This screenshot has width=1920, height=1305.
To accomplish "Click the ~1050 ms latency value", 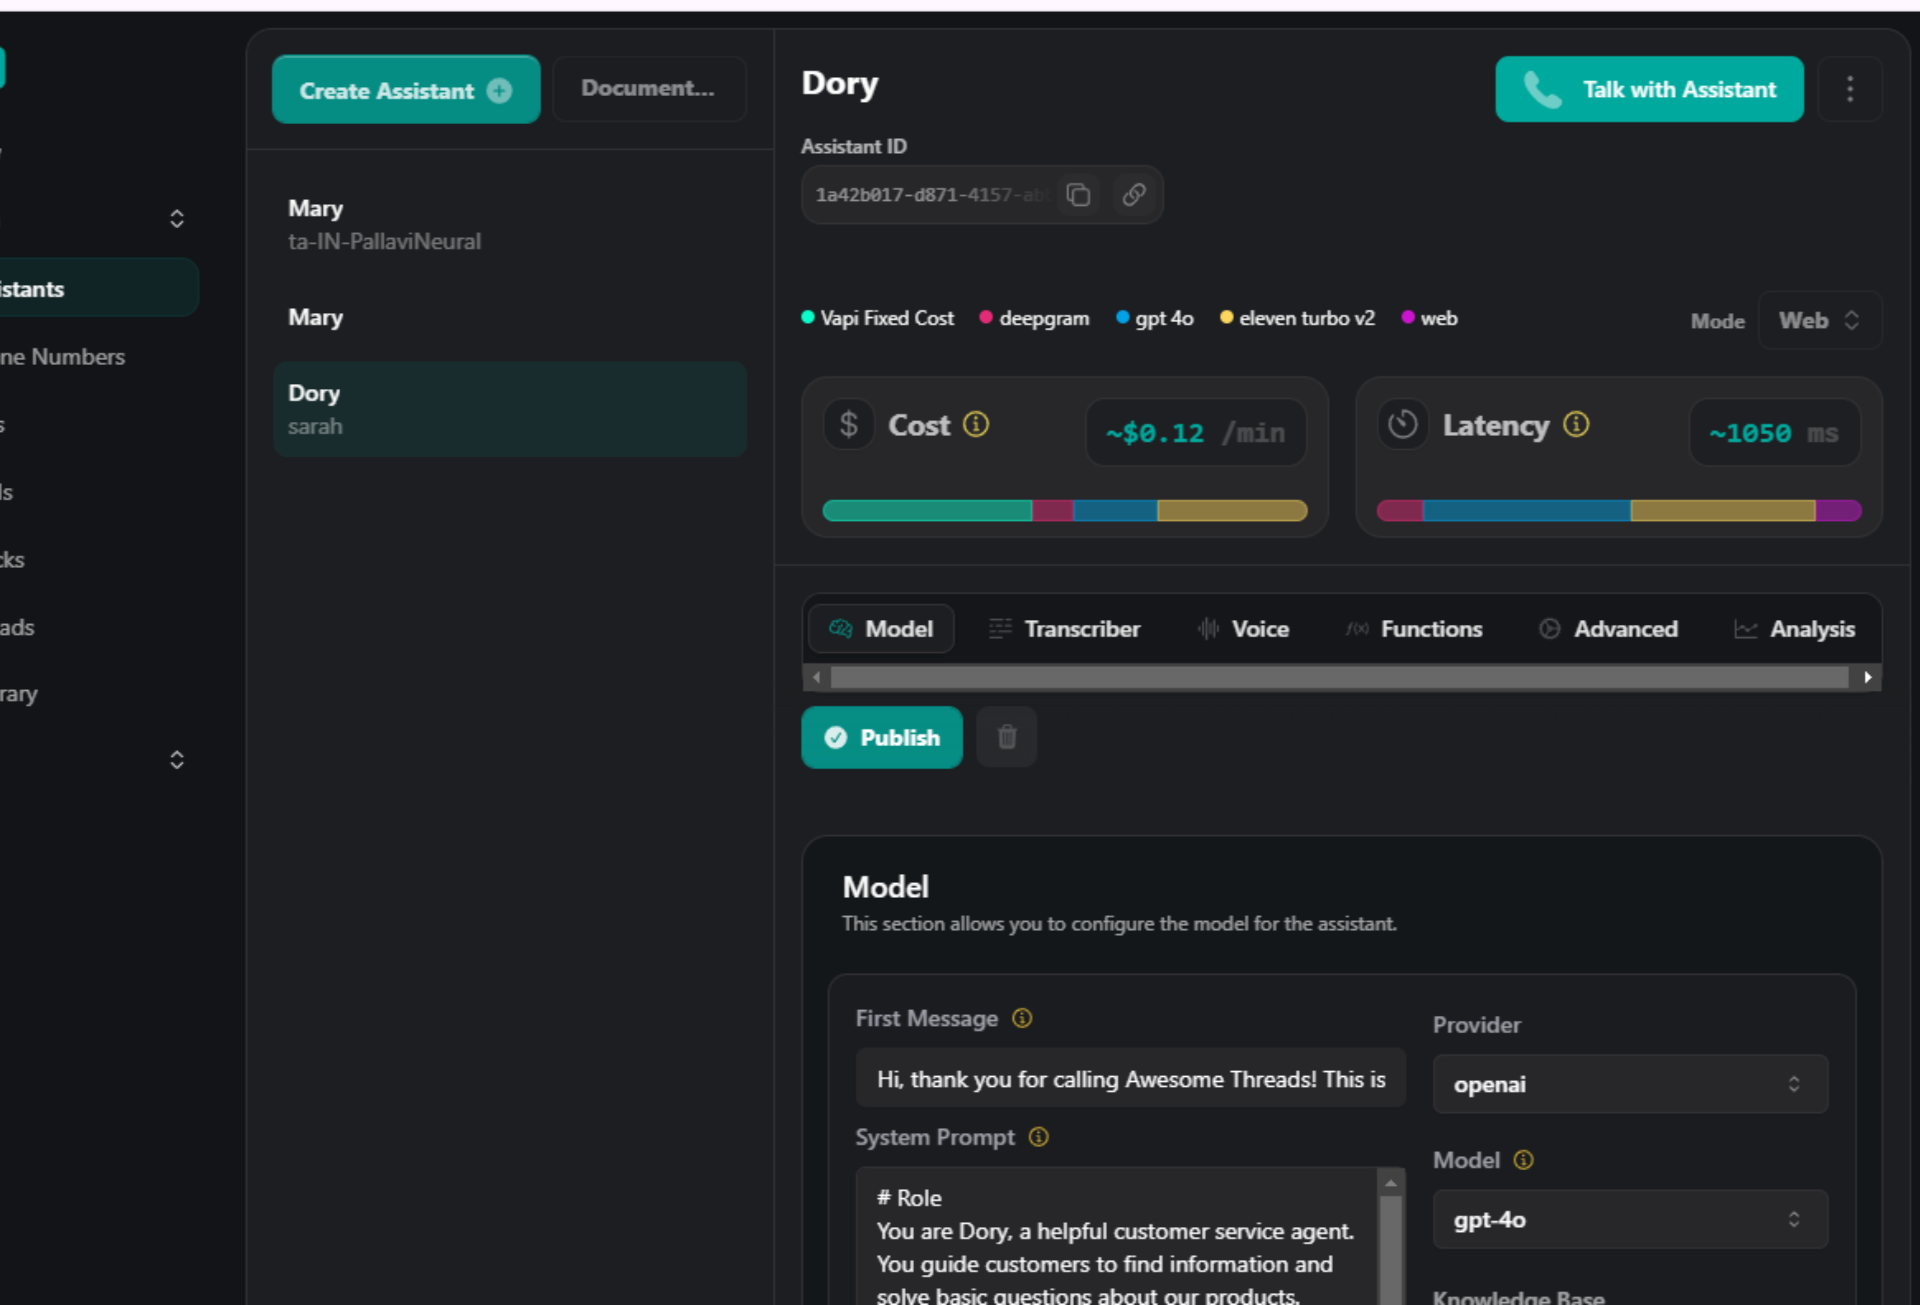I will tap(1775, 433).
